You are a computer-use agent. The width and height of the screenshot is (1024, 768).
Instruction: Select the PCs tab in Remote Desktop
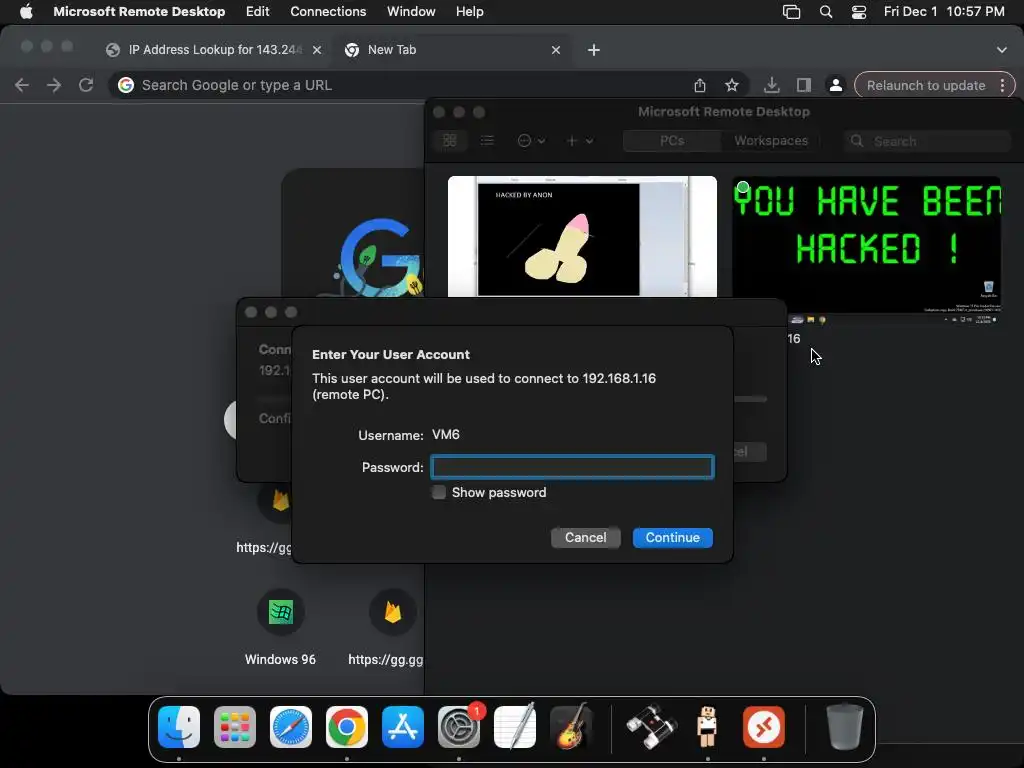tap(672, 140)
